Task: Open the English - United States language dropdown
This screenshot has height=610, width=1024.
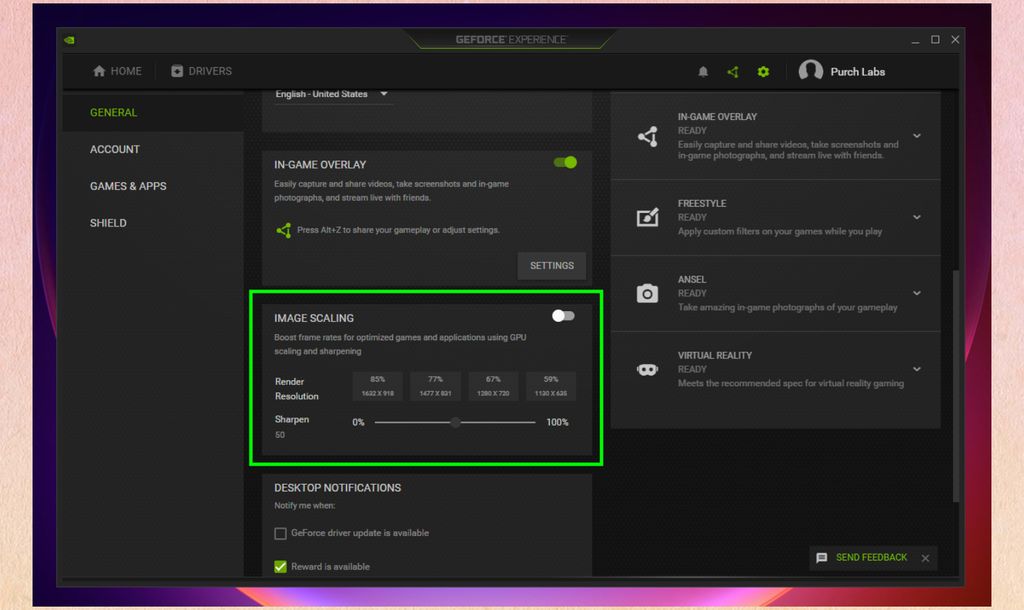Action: [x=330, y=93]
